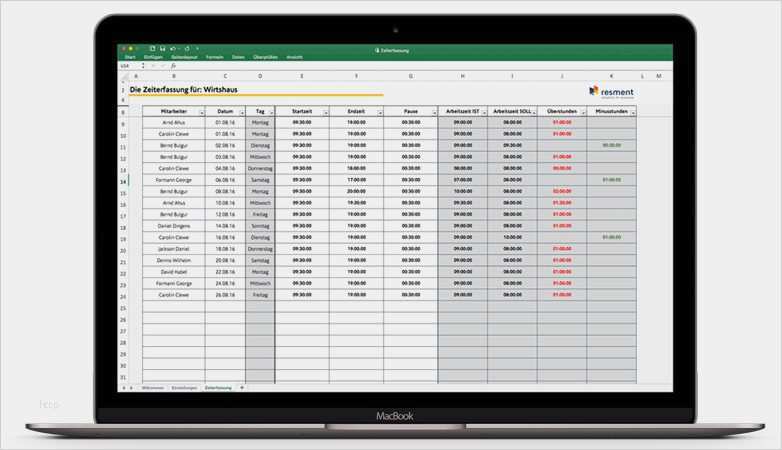Select the 'David Habel' employee cell
782x450 pixels.
pos(174,272)
